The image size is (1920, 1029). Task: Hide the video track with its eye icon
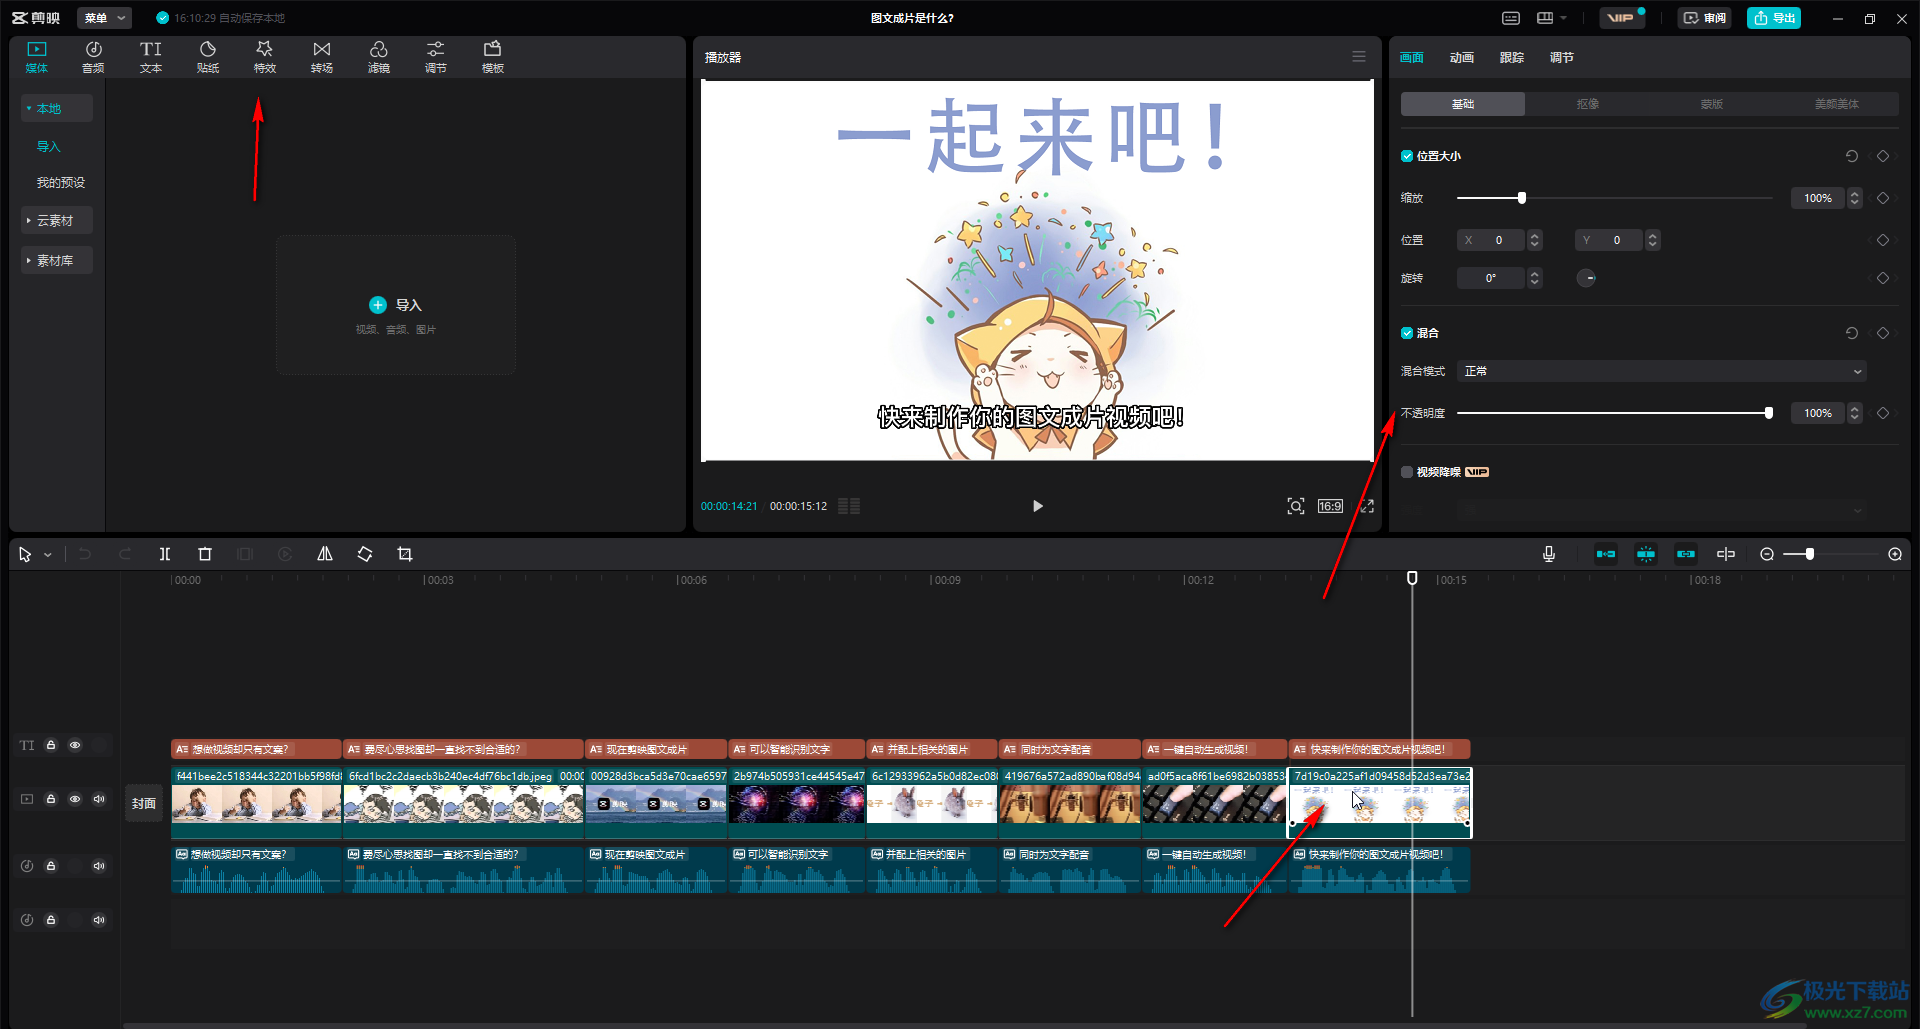75,799
